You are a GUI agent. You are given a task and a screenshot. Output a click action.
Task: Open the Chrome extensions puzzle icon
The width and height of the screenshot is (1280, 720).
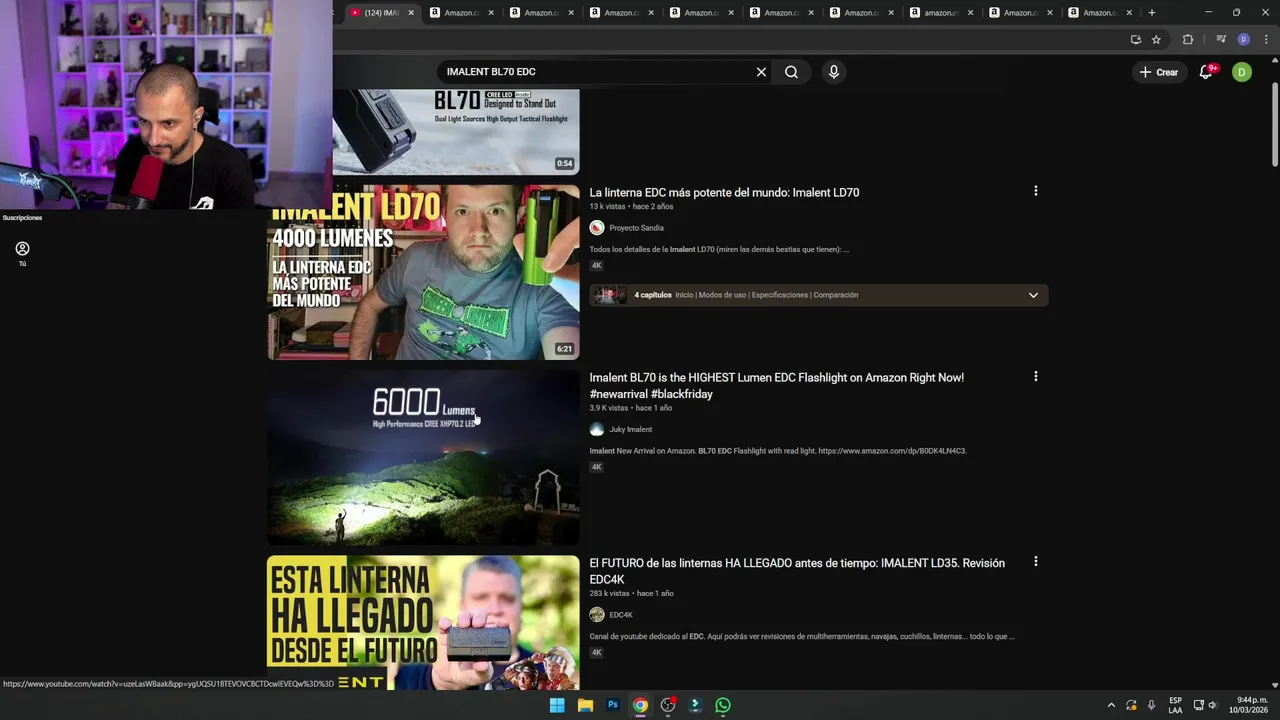click(1188, 40)
